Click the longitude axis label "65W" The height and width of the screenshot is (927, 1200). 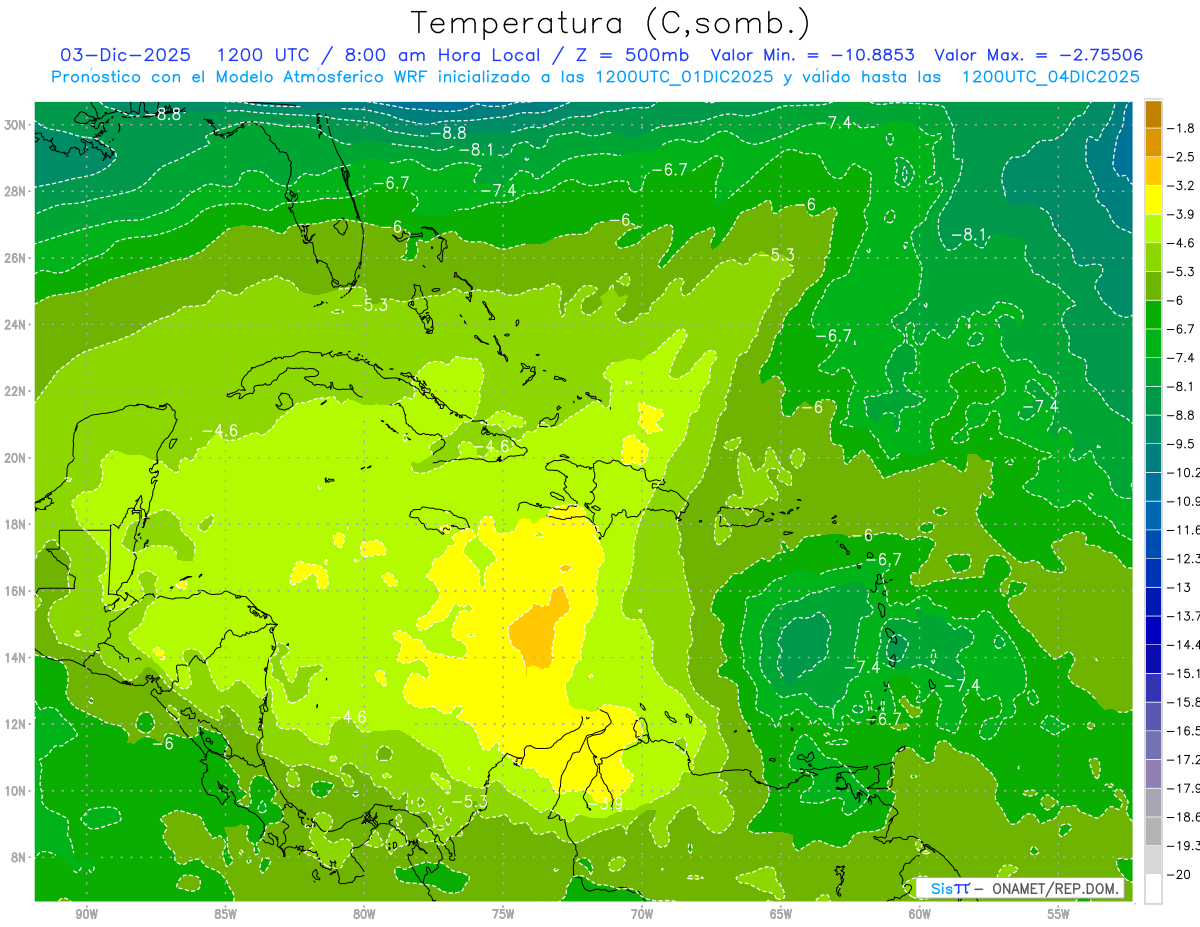point(781,915)
